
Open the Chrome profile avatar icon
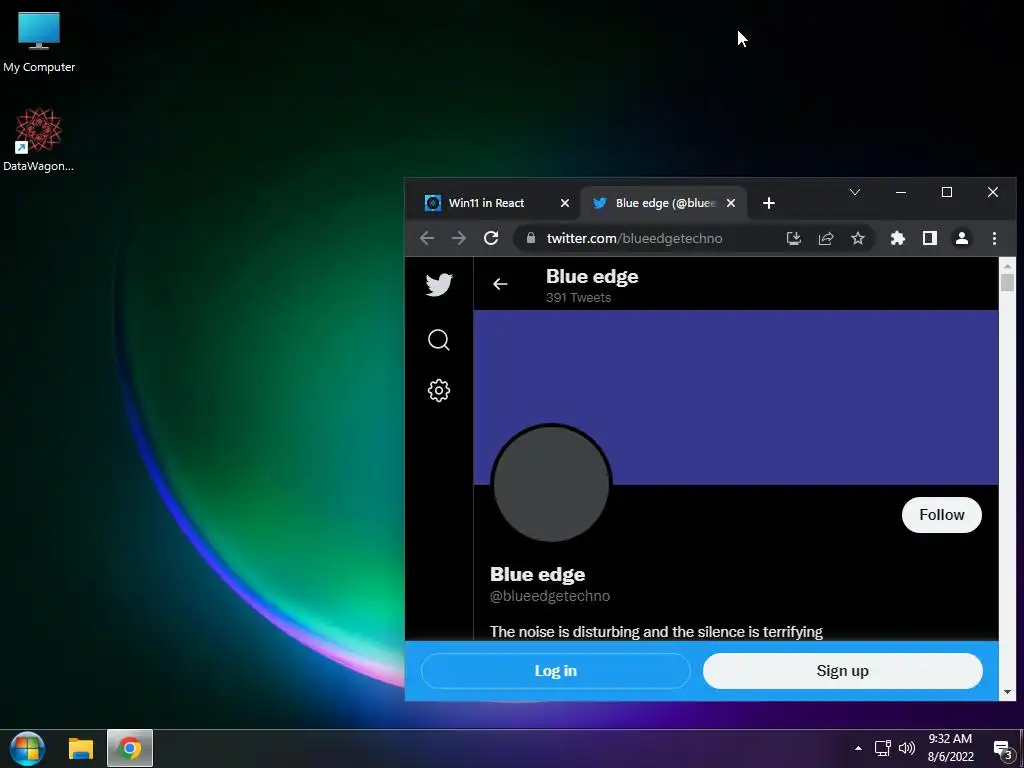tap(962, 238)
